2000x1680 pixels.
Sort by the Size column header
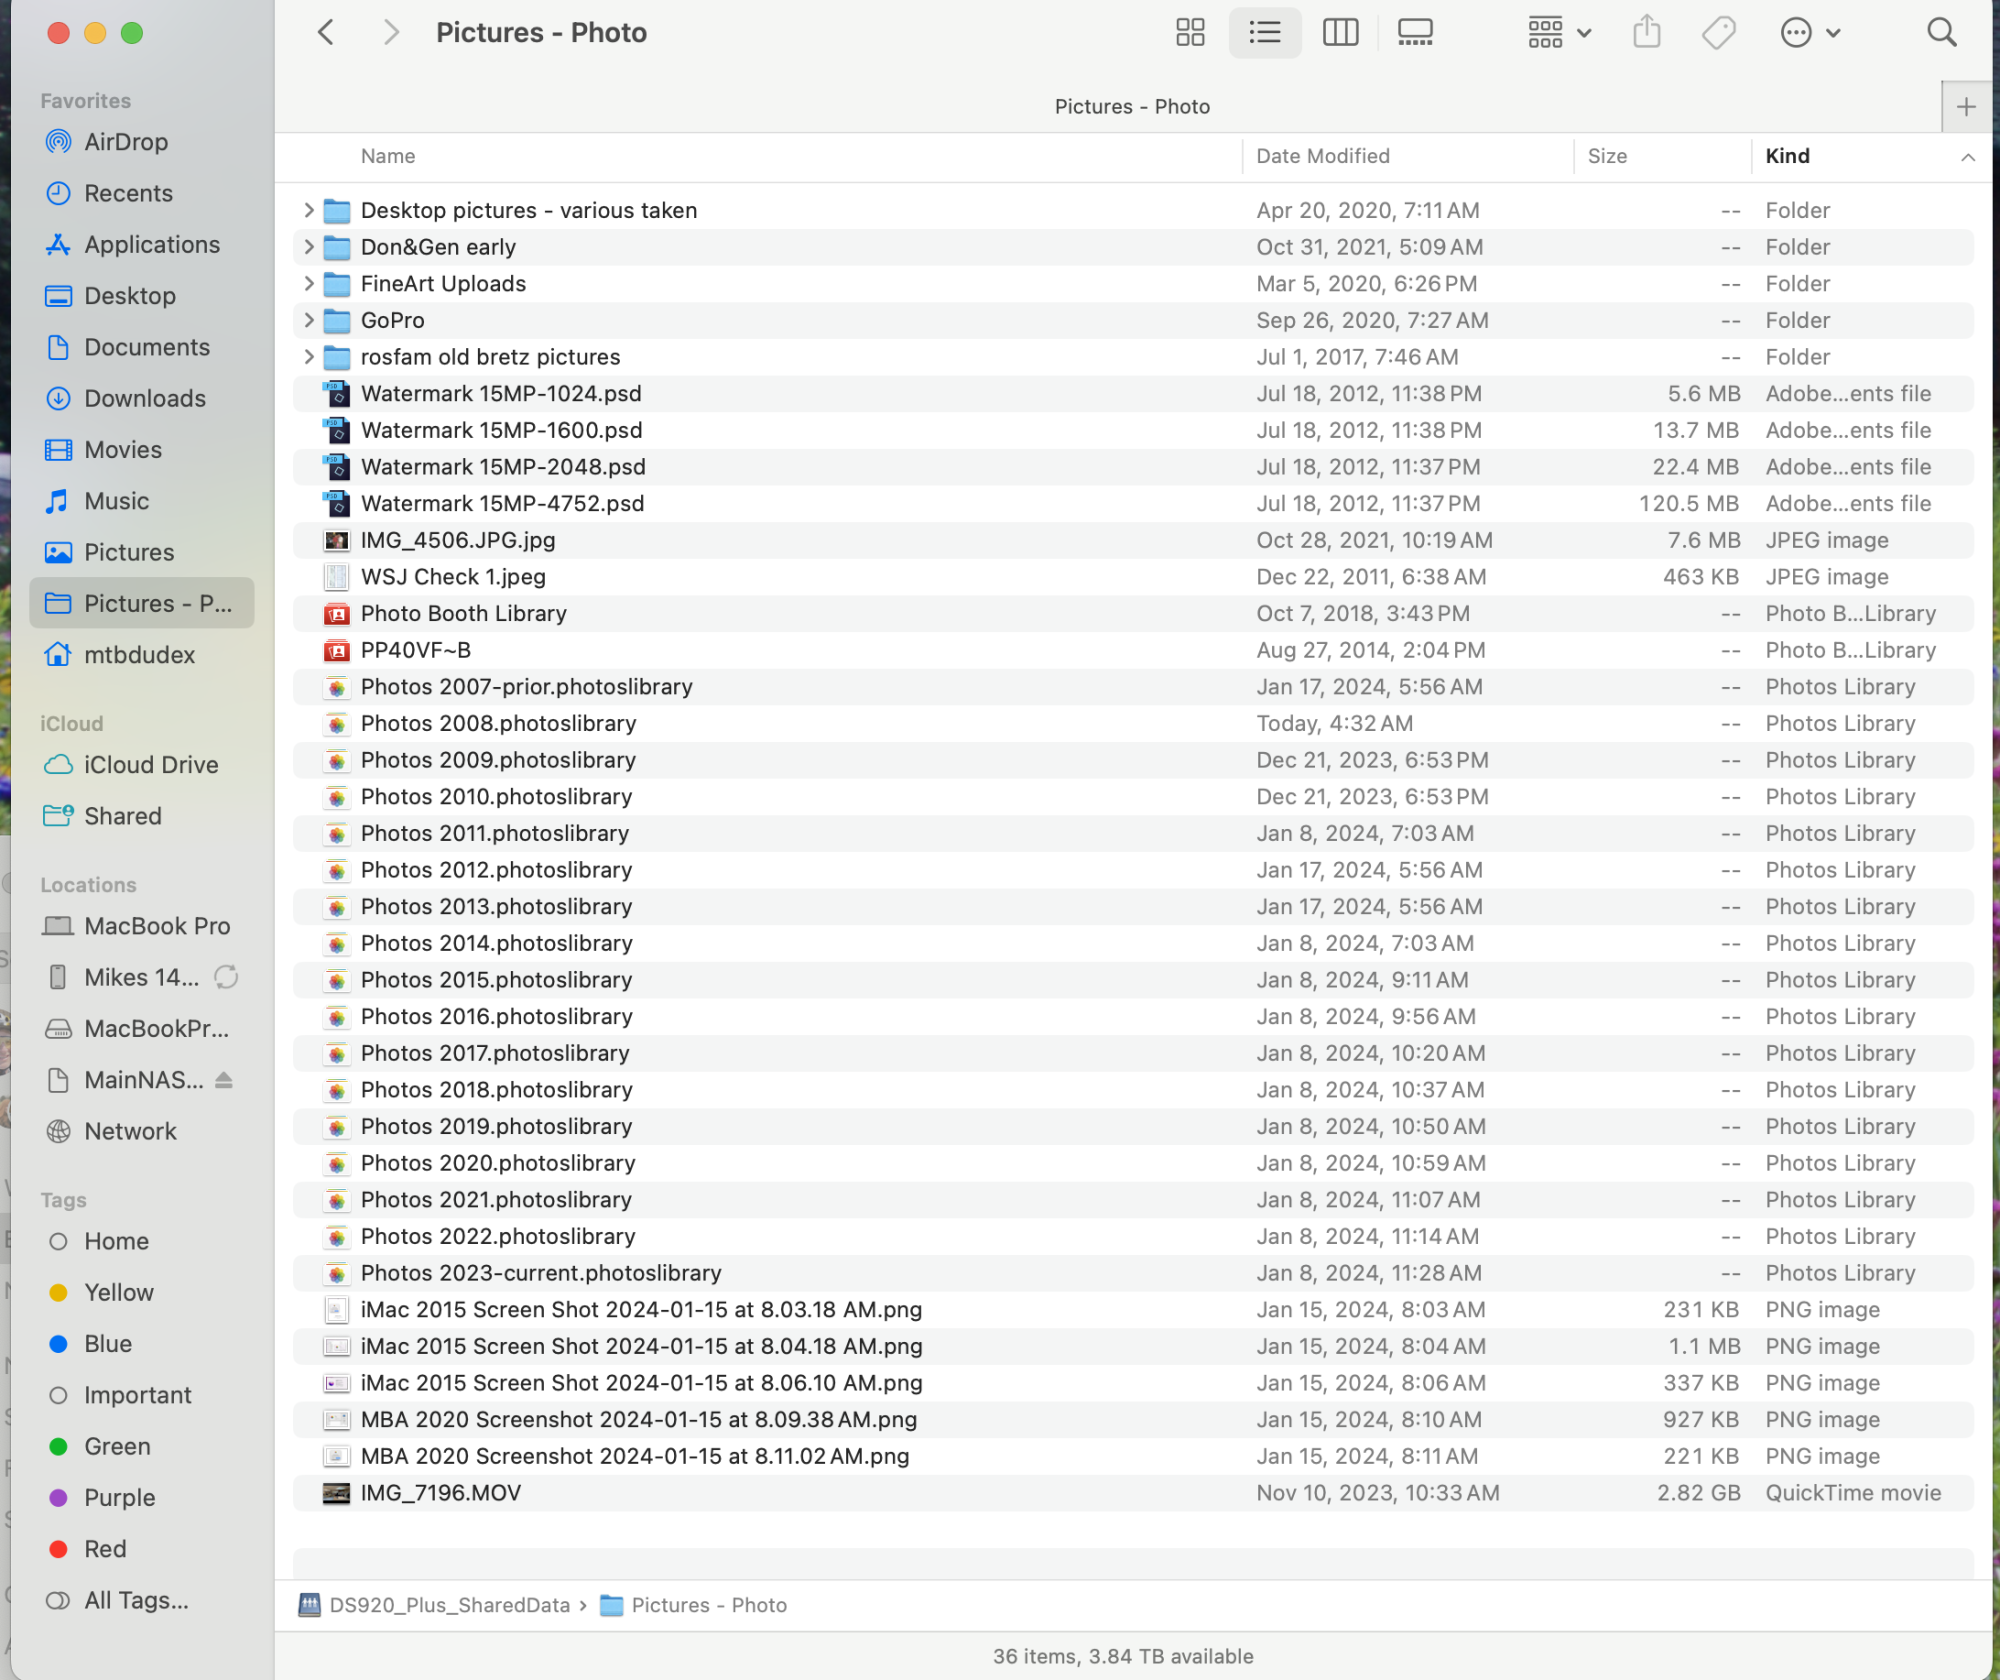click(1607, 156)
